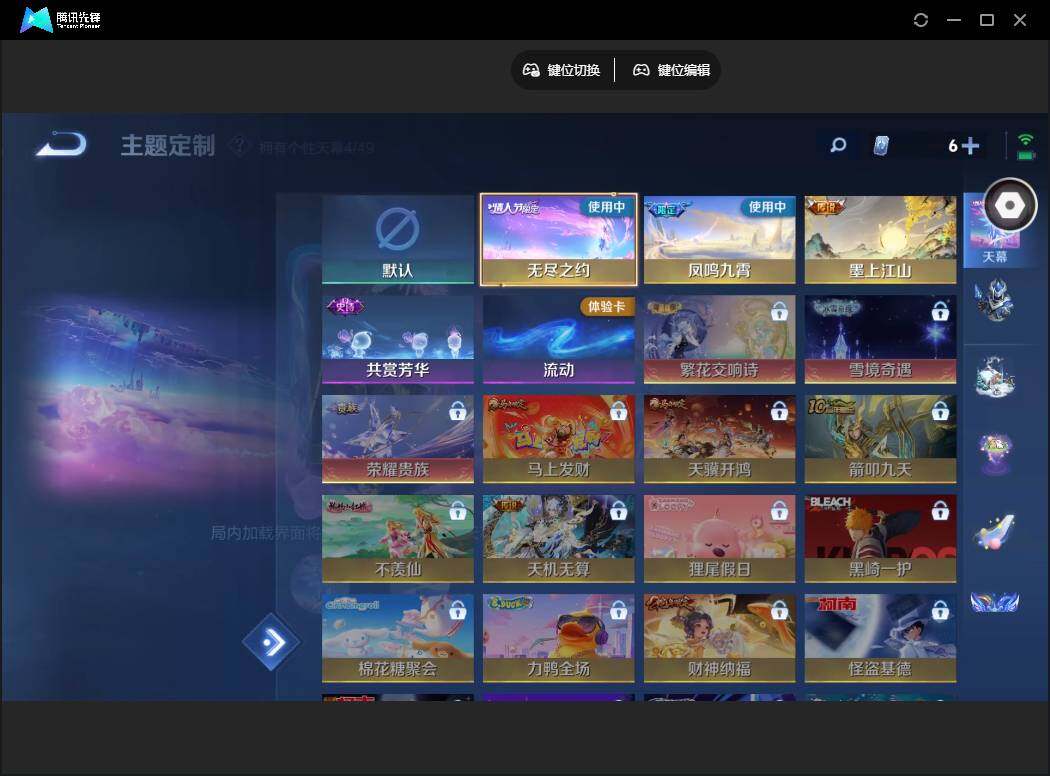Image resolution: width=1050 pixels, height=776 pixels.
Task: Open the 天幕 tab in right sidebar
Action: pos(994,232)
